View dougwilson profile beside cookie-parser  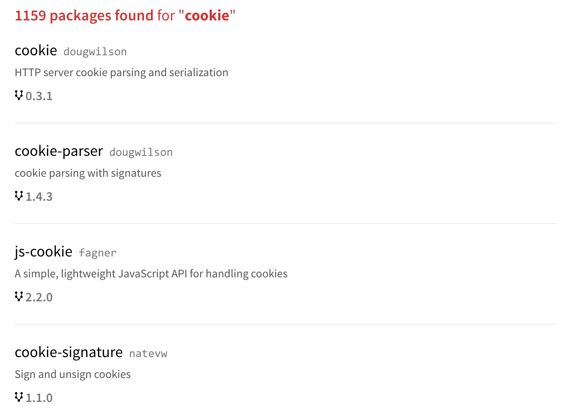point(141,152)
